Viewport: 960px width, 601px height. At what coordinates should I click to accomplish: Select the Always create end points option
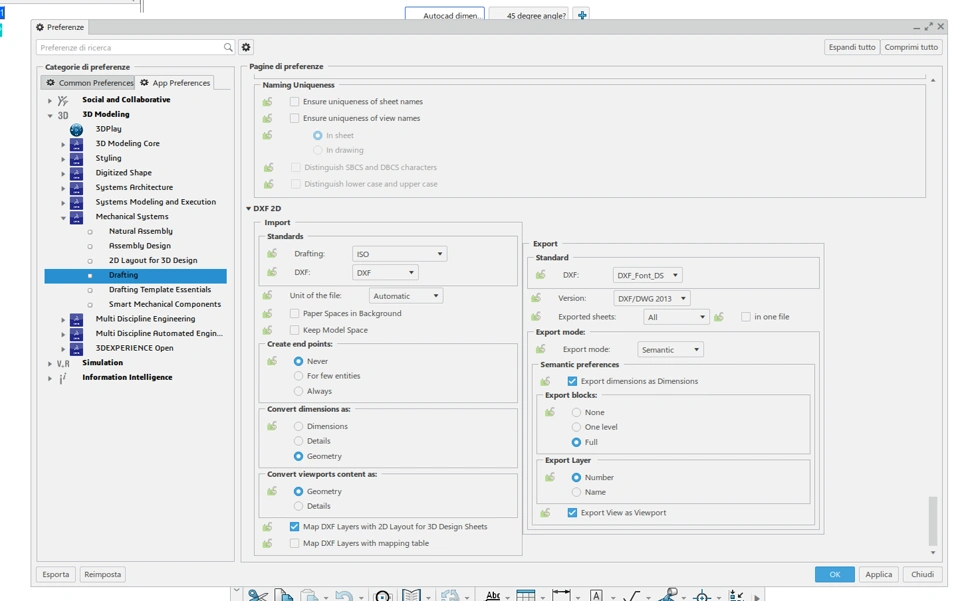click(298, 391)
